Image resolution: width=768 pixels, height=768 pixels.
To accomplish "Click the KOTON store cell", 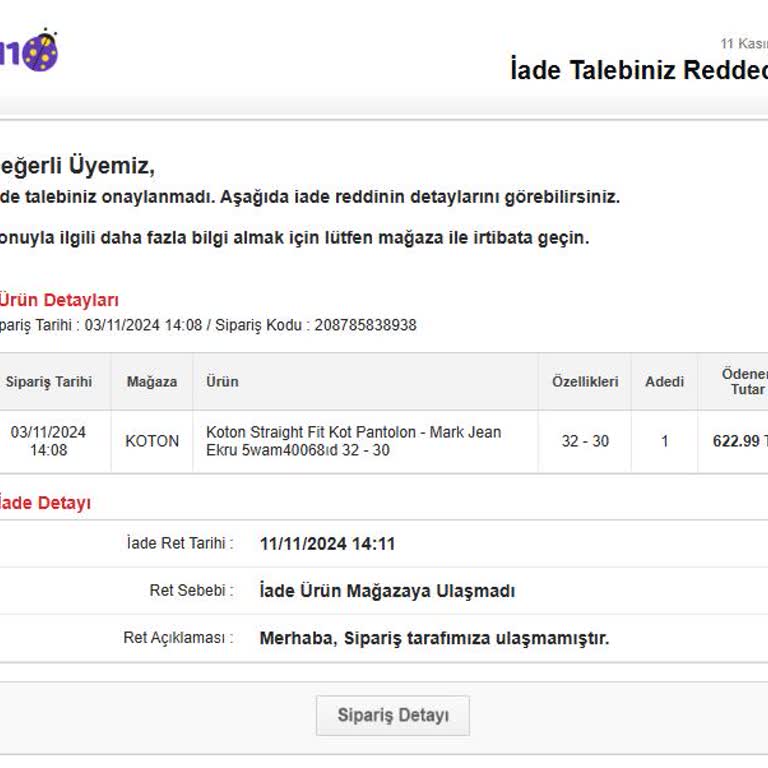I will 152,441.
